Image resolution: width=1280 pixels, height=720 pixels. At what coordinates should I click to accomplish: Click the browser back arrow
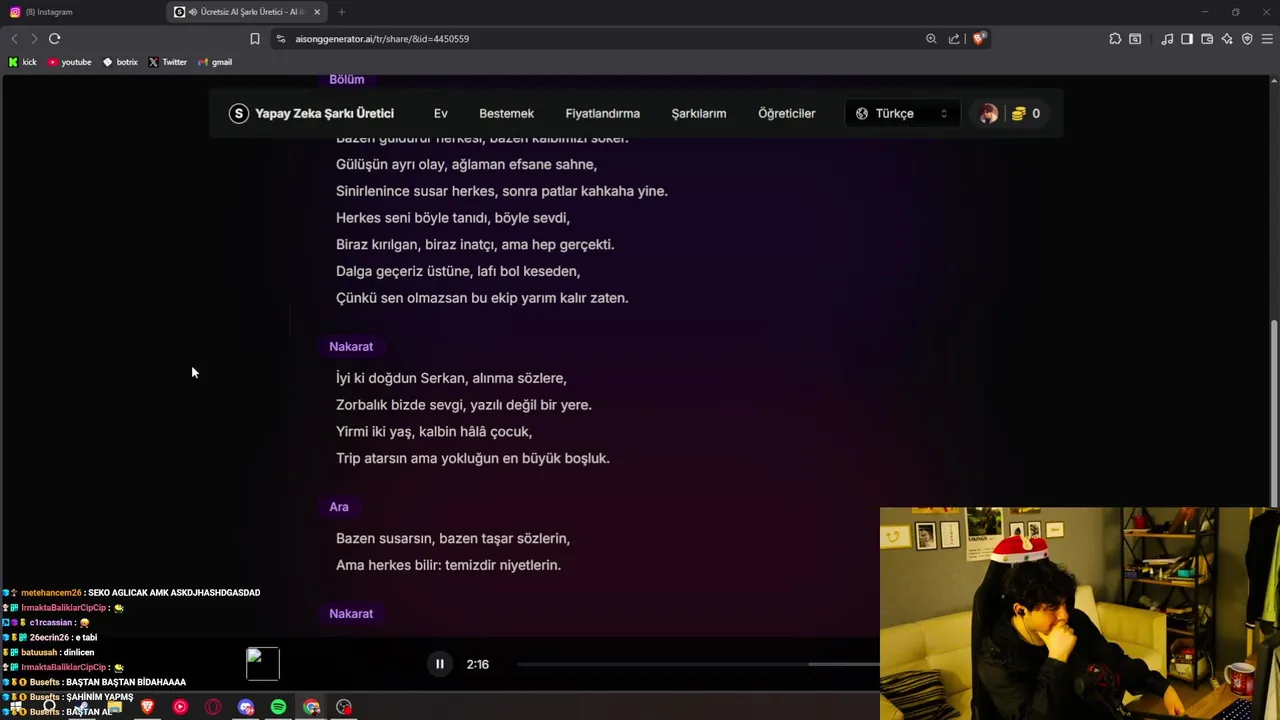(x=14, y=39)
